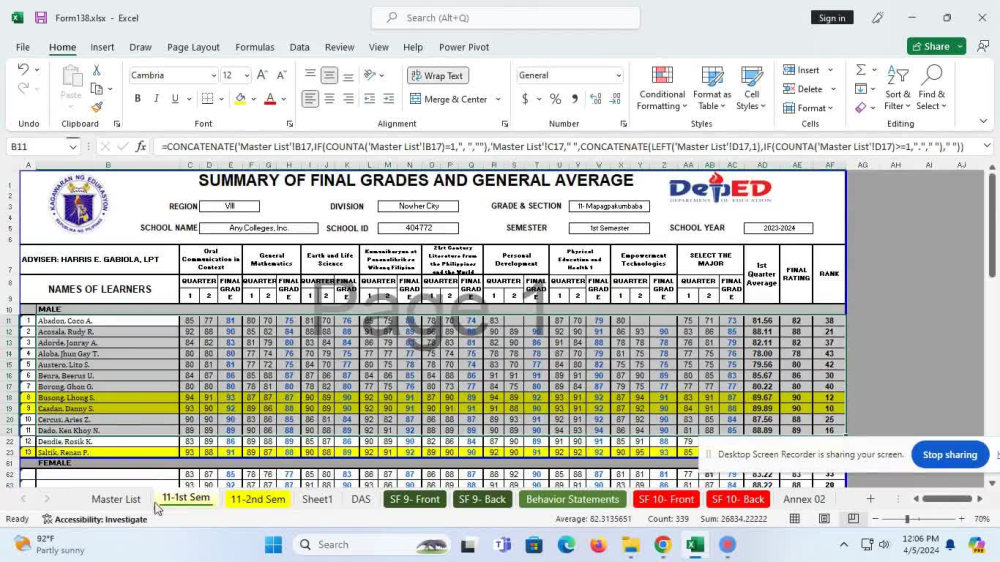Apply the red Font Color

[x=270, y=99]
